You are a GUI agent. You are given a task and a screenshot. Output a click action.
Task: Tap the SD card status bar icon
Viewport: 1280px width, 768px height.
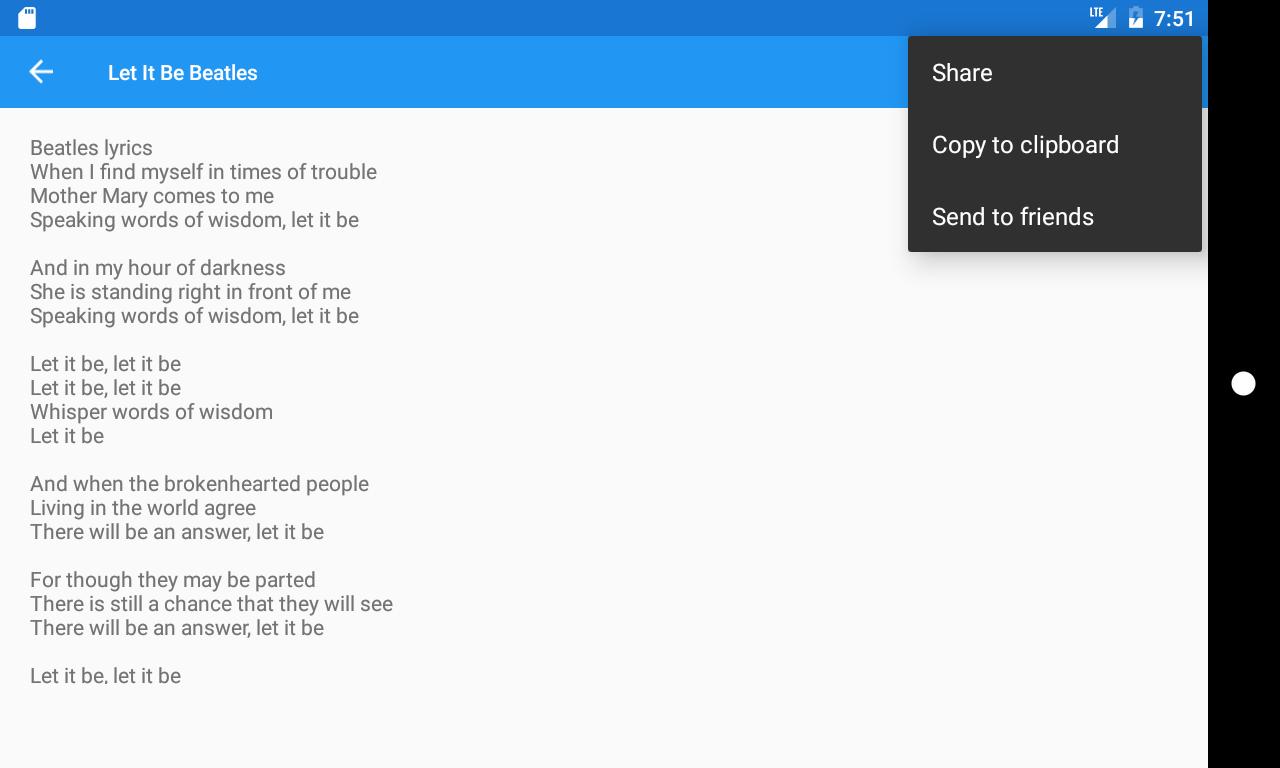click(27, 18)
